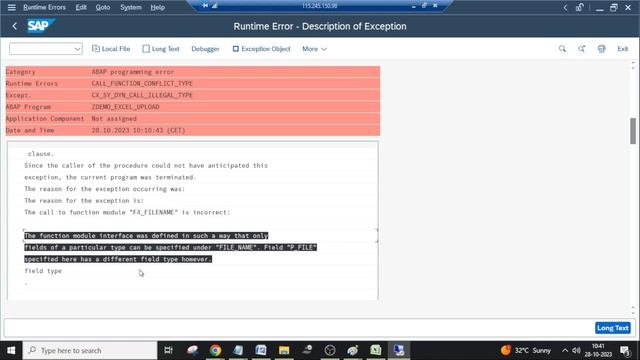Click the search-next icon in toolbar
Image resolution: width=640 pixels, height=360 pixels.
tap(582, 49)
